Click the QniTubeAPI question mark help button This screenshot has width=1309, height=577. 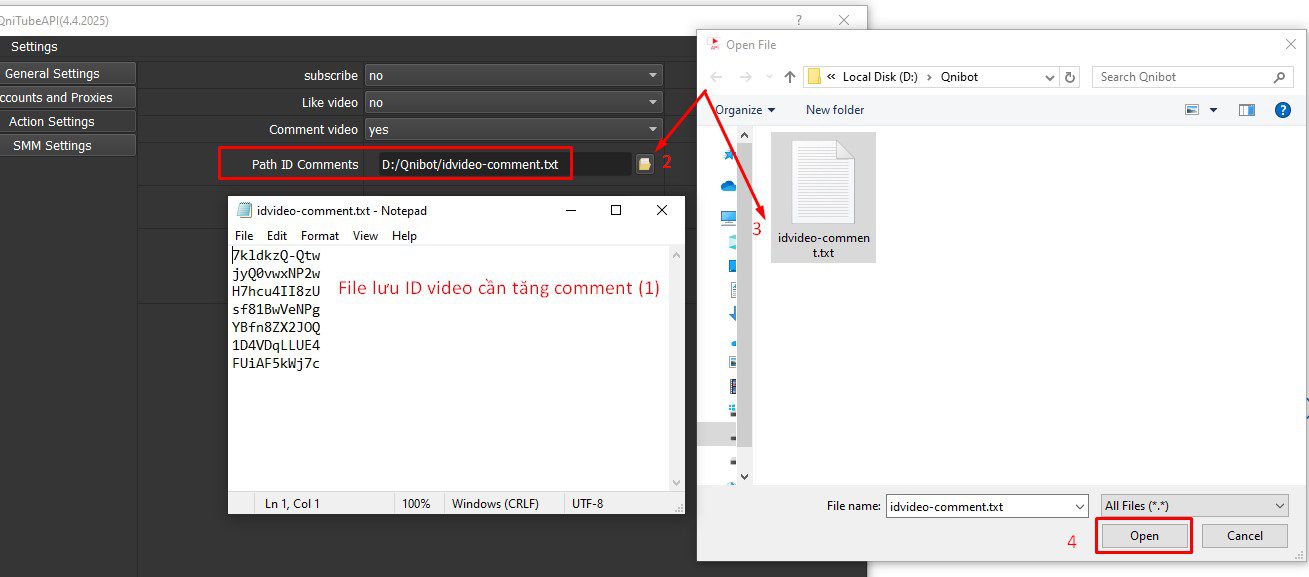[x=798, y=20]
